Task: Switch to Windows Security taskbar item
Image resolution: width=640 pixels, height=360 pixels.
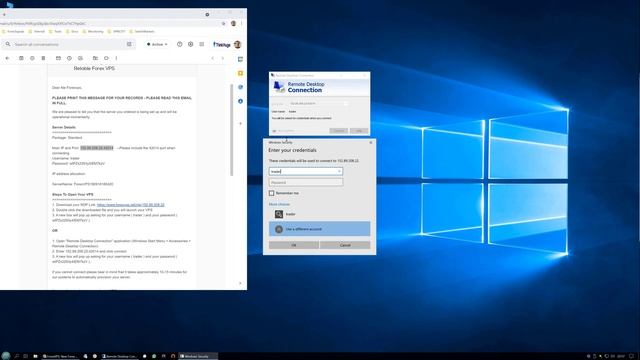Action: (198, 356)
